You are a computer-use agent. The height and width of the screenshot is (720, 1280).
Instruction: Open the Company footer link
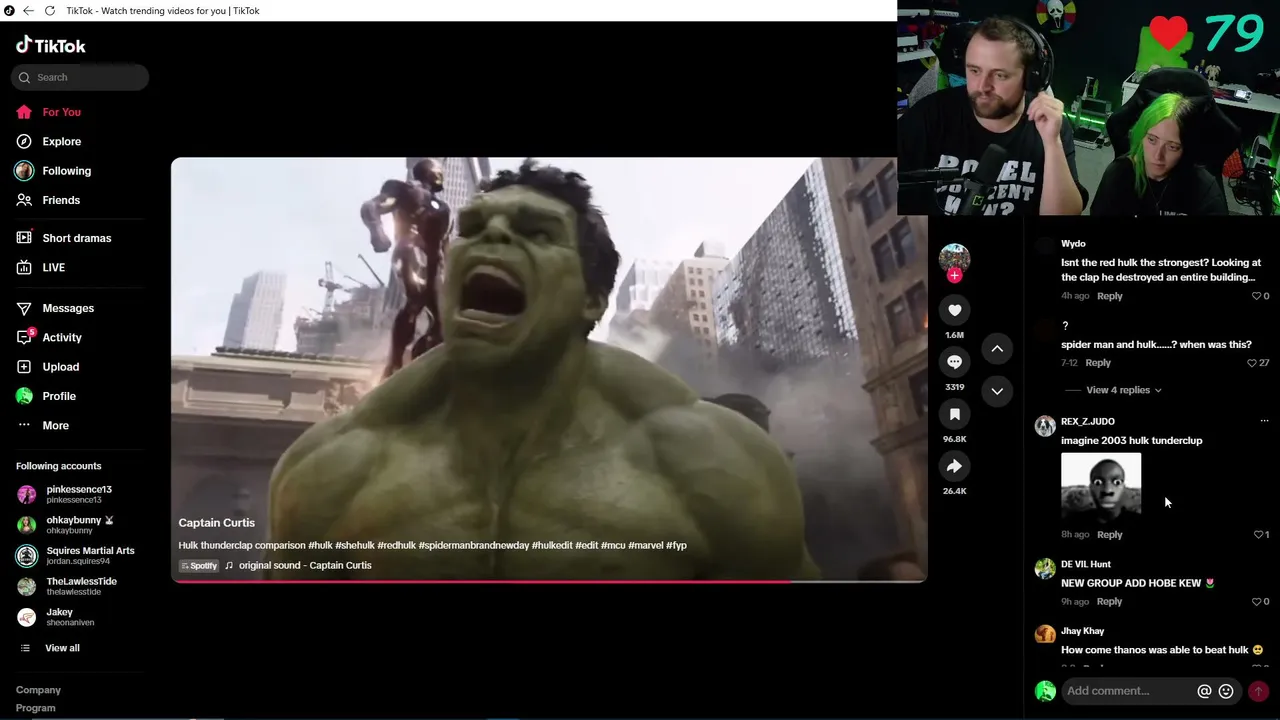38,690
